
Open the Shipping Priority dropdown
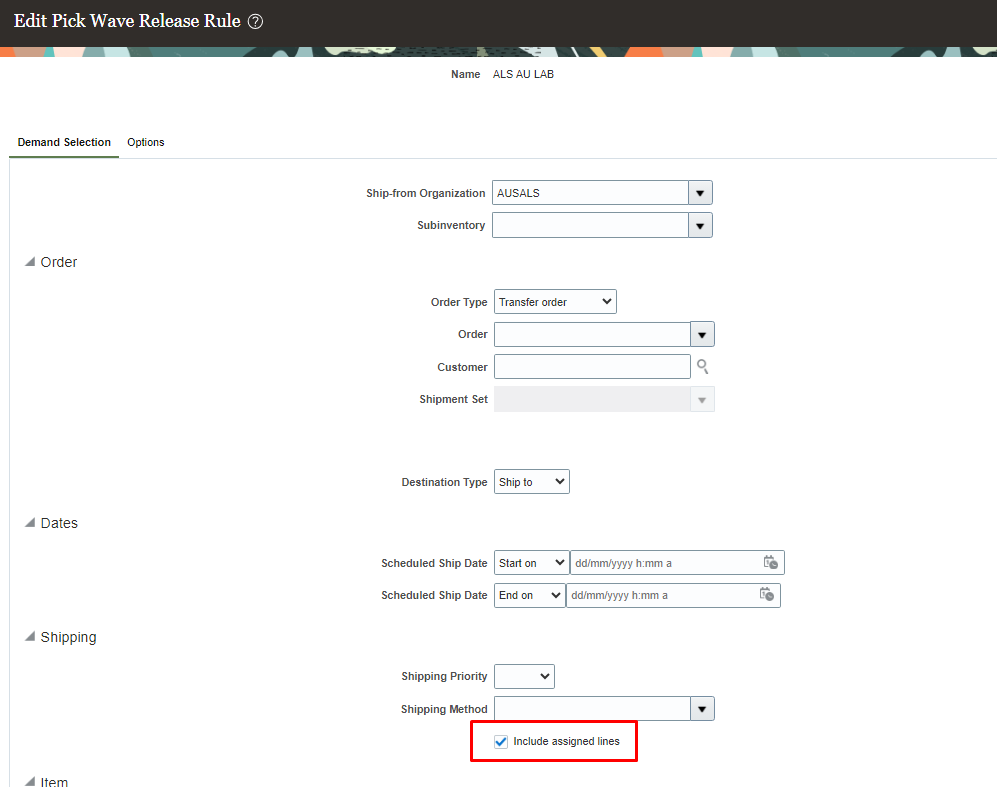coord(524,676)
